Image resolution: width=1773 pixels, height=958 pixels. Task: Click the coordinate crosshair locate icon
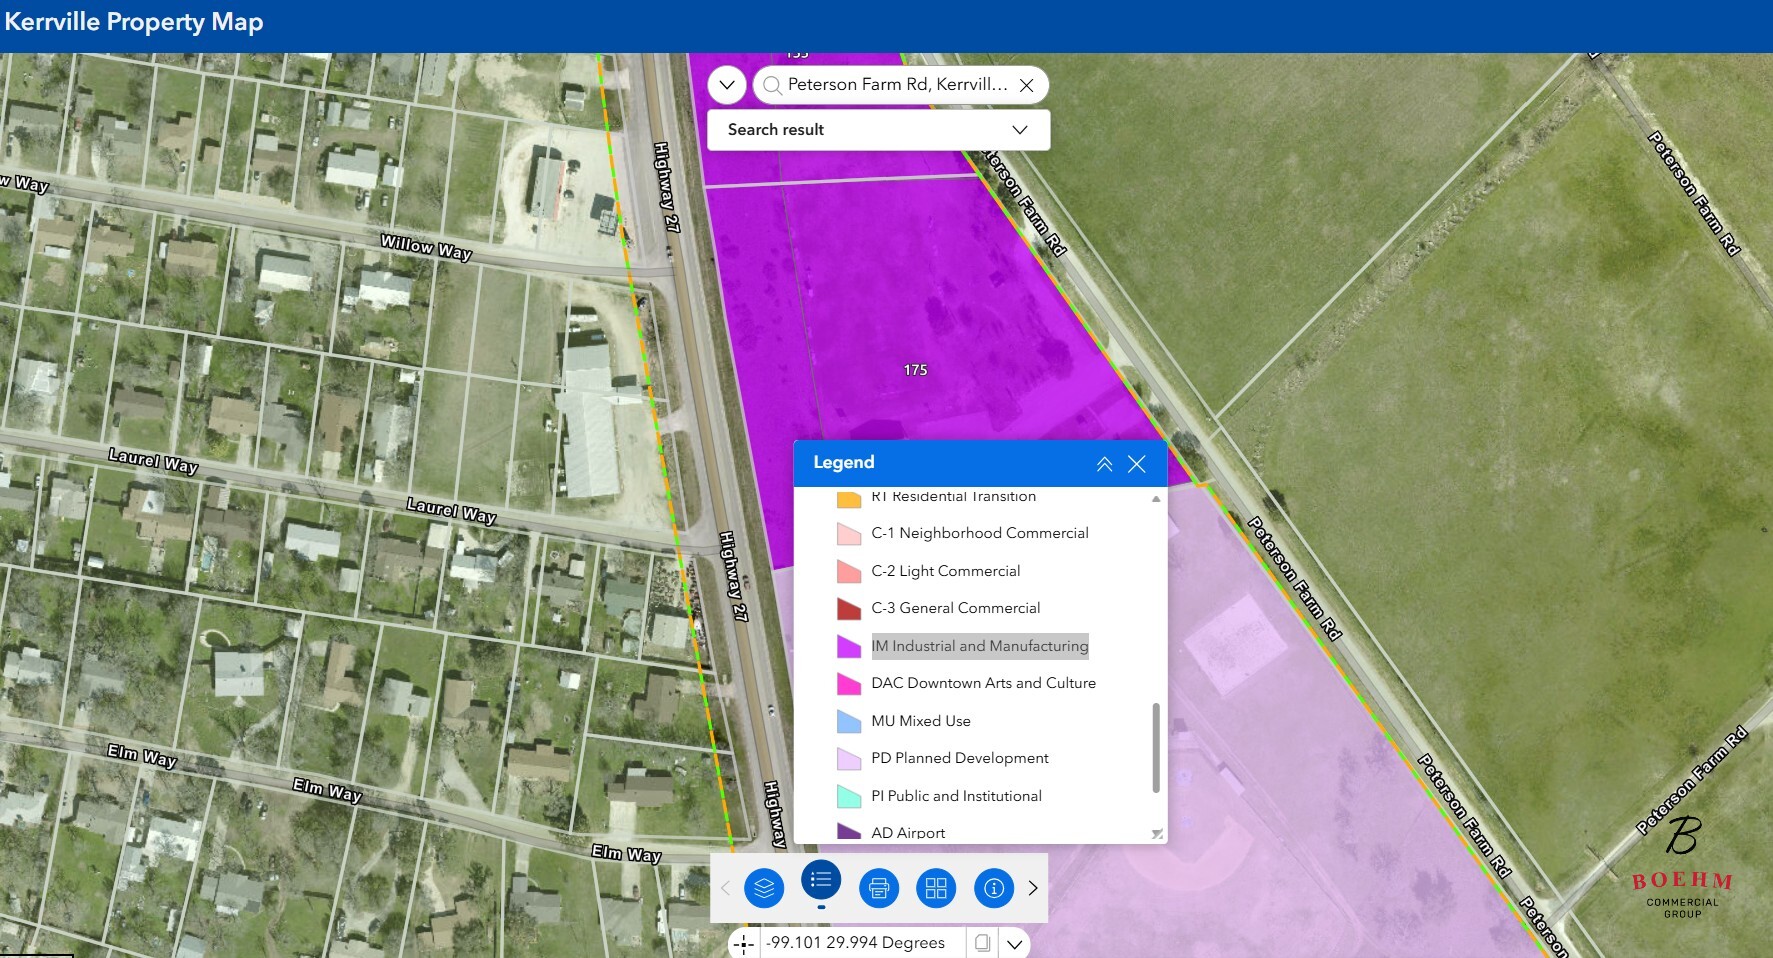click(744, 943)
